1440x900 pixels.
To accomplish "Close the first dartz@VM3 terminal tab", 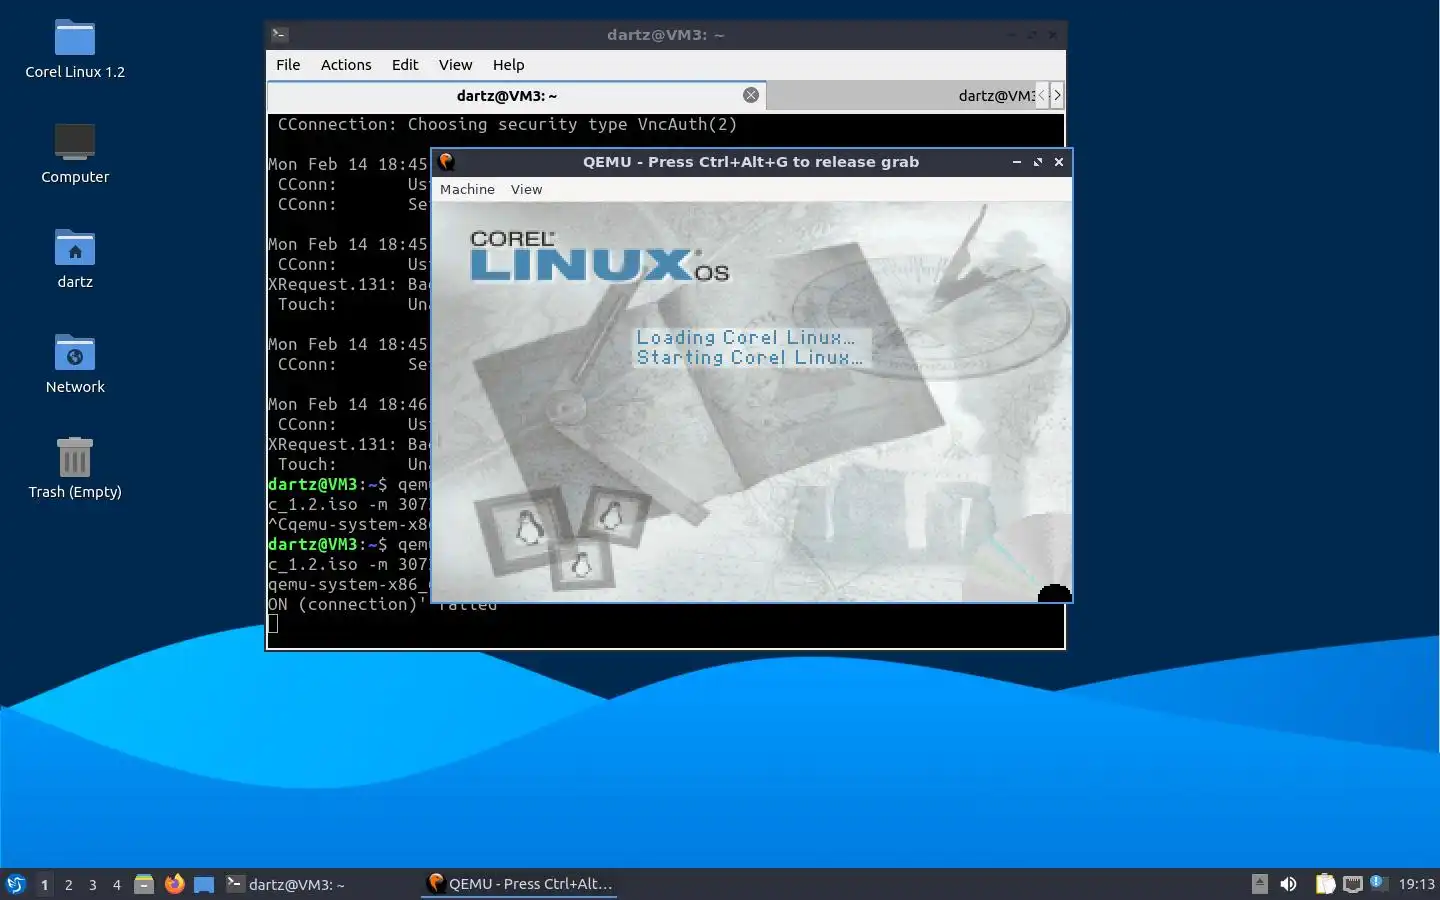I will [x=751, y=95].
